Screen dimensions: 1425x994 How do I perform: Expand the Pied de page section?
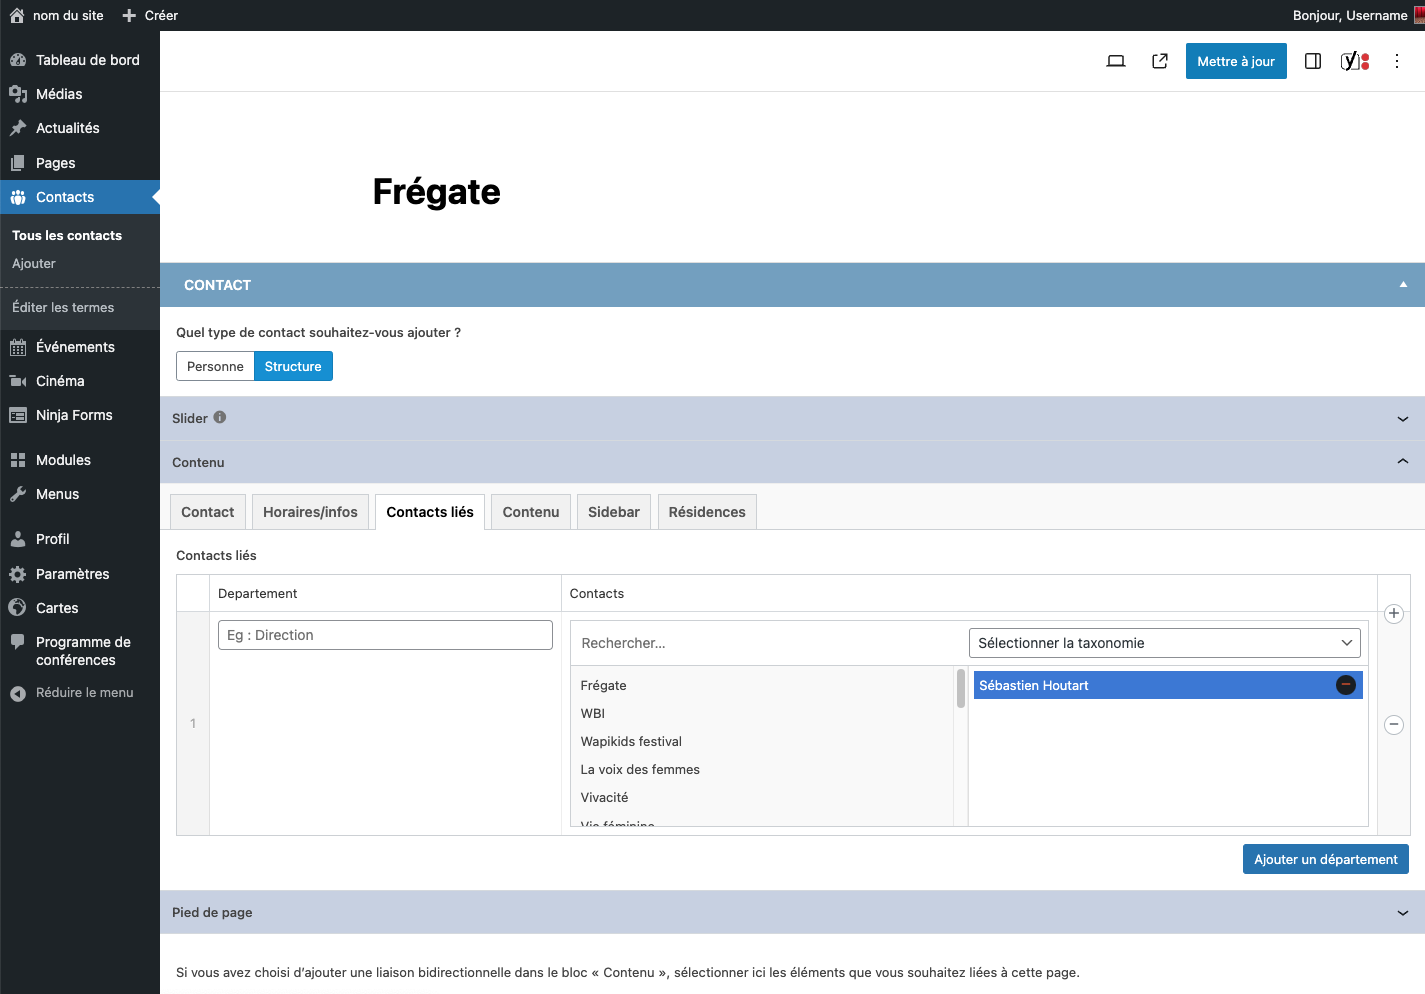pyautogui.click(x=1402, y=913)
